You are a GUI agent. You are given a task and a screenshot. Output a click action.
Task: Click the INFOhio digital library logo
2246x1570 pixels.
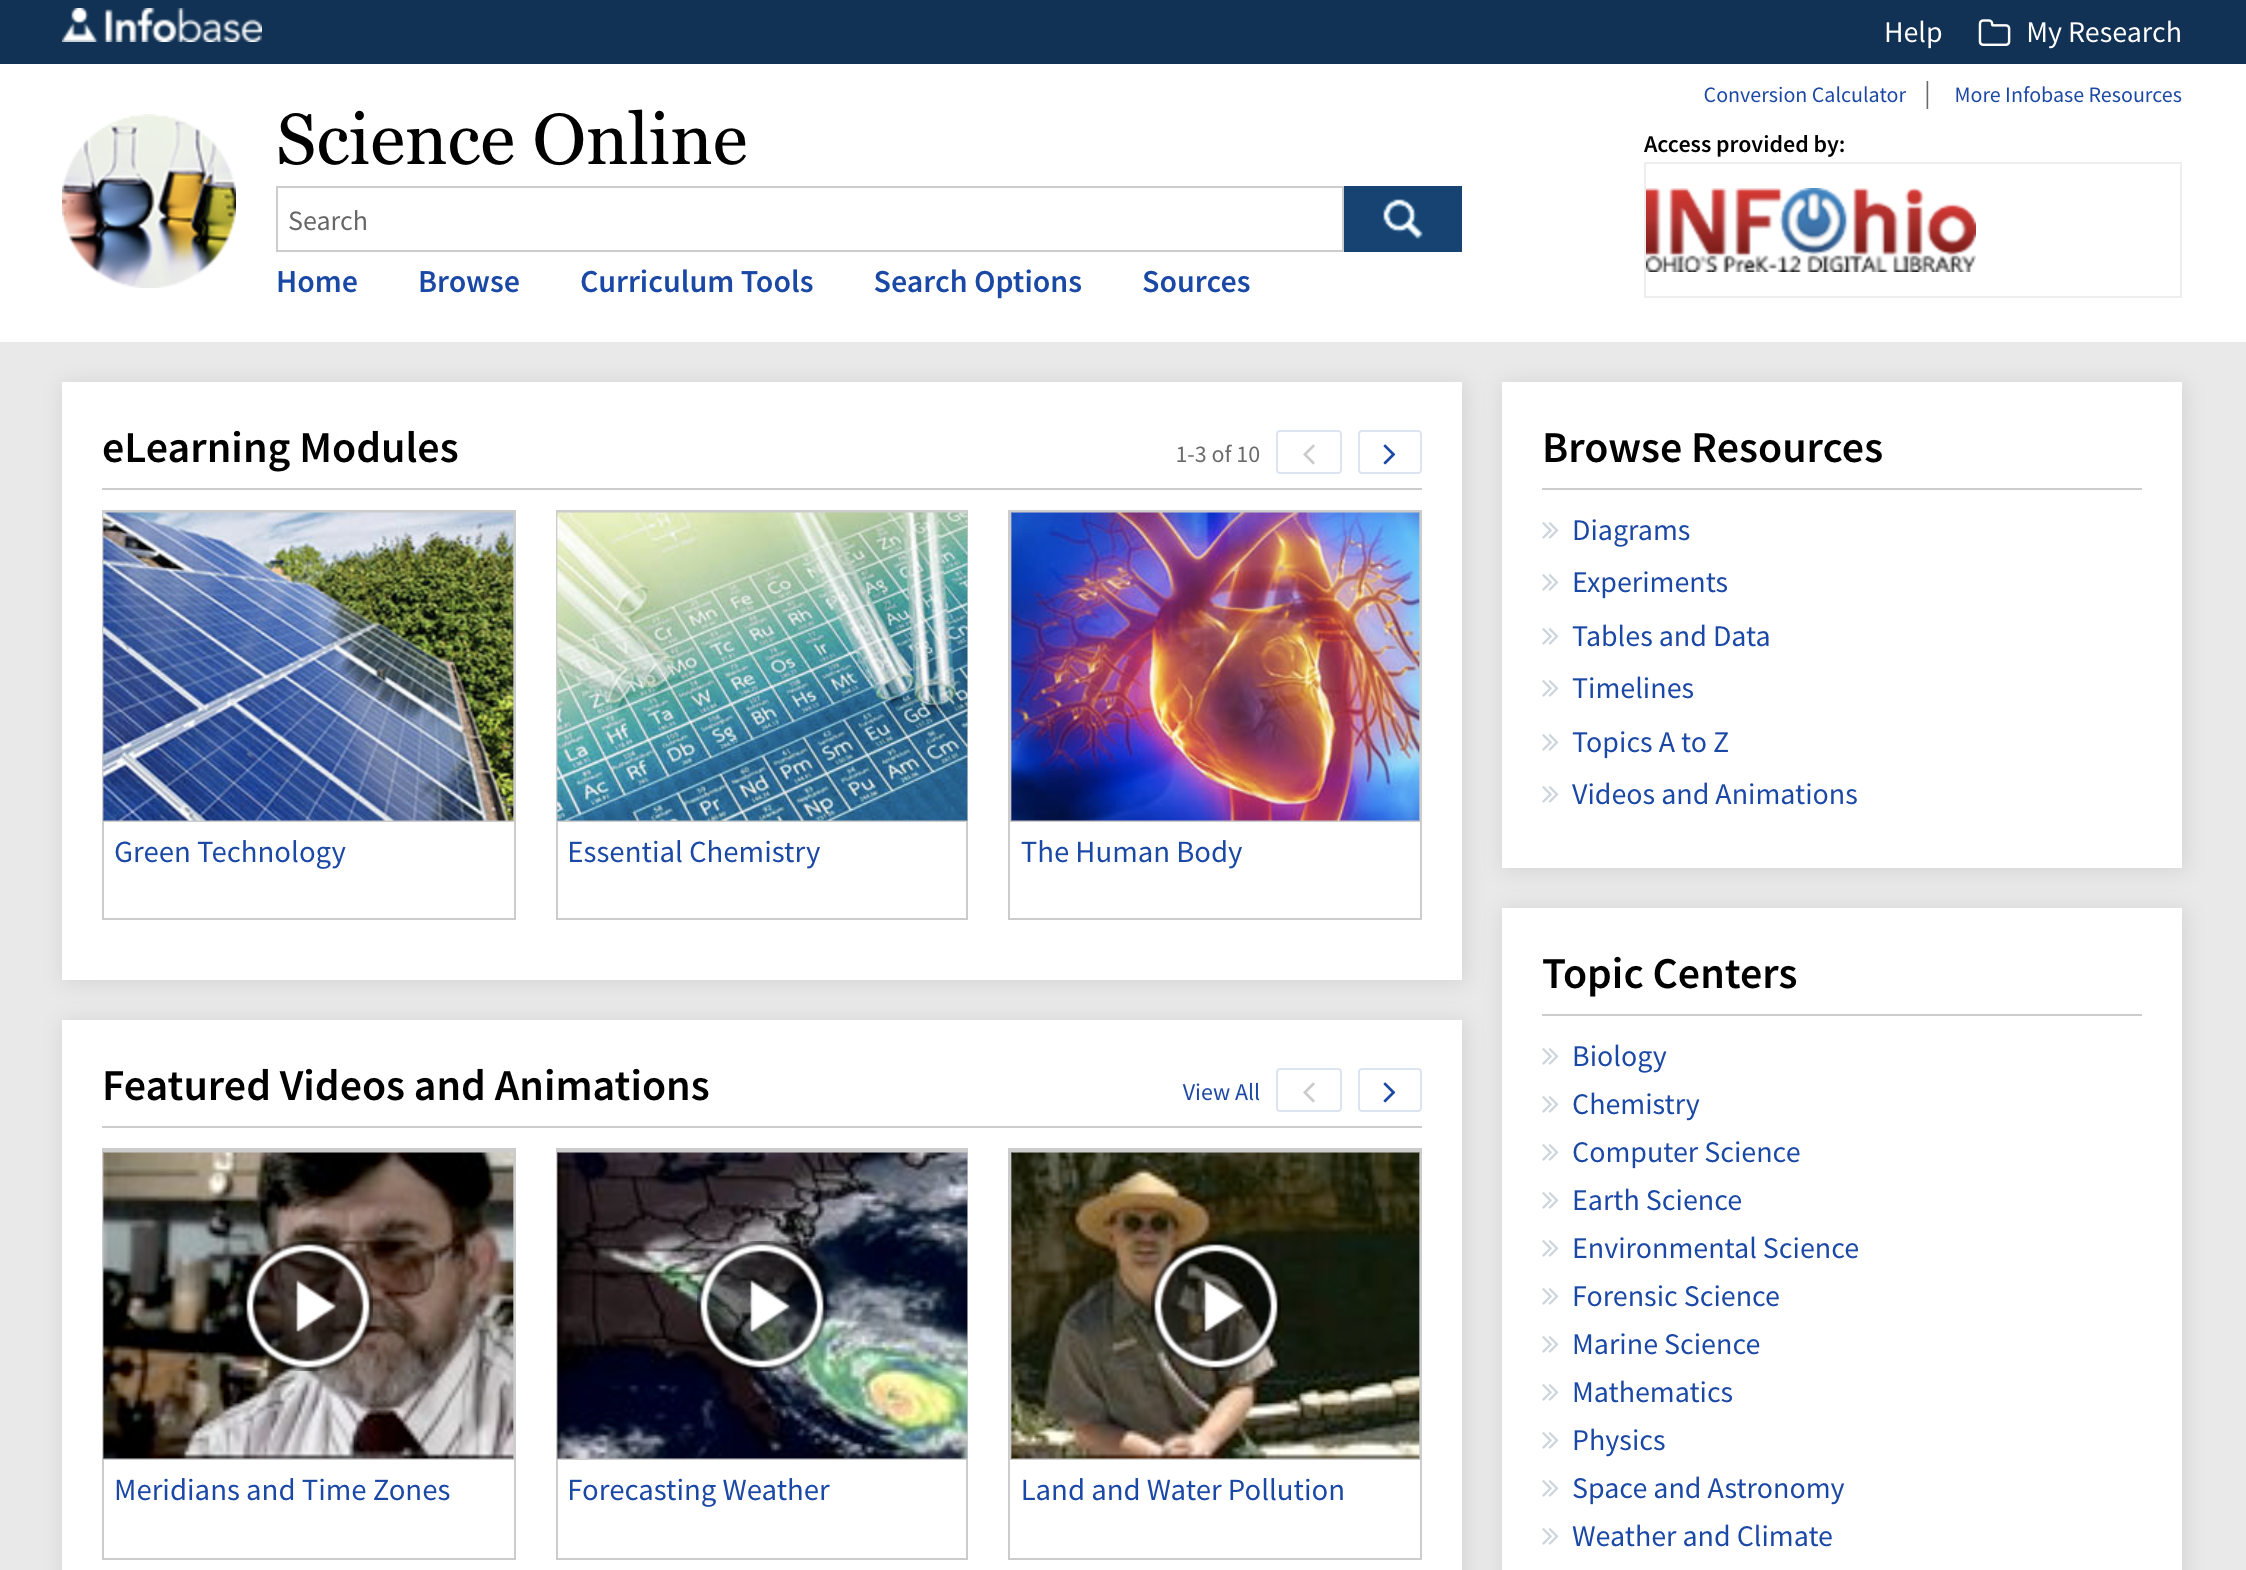pyautogui.click(x=1813, y=222)
